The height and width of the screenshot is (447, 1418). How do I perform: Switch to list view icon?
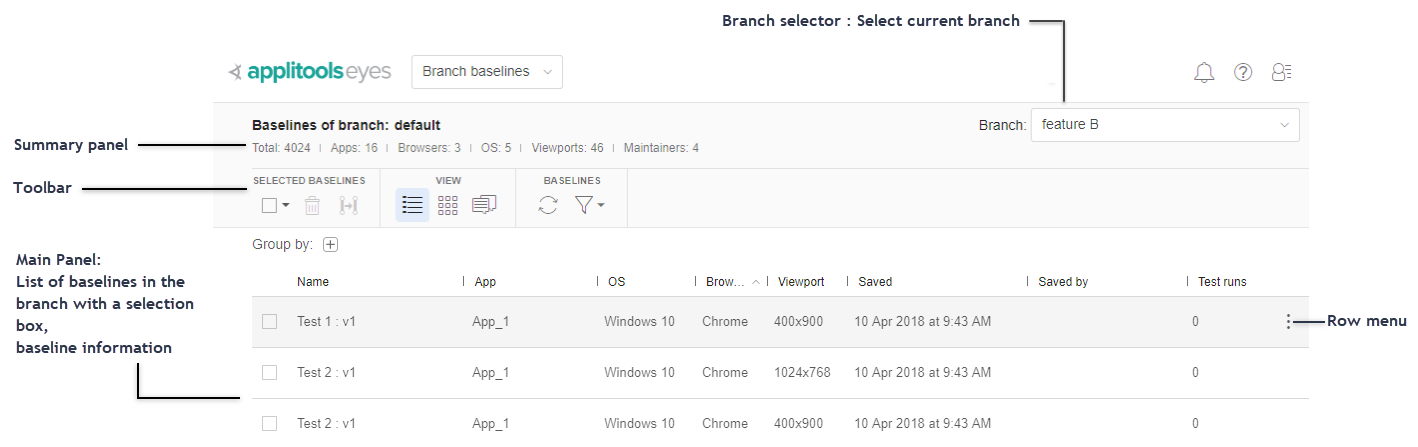click(412, 205)
